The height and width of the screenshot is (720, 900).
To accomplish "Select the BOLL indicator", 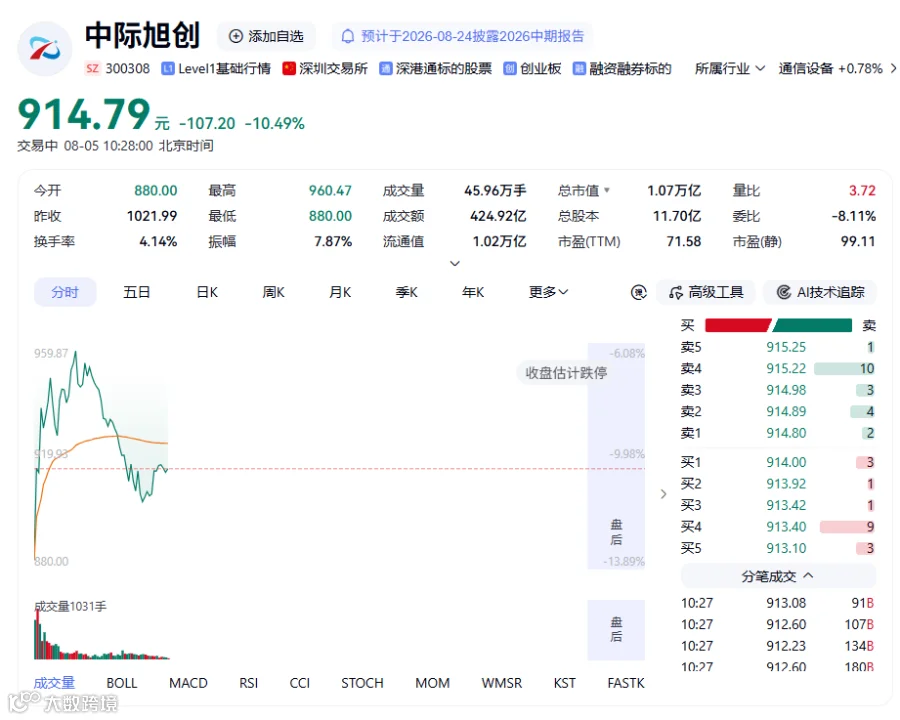I will click(x=122, y=683).
